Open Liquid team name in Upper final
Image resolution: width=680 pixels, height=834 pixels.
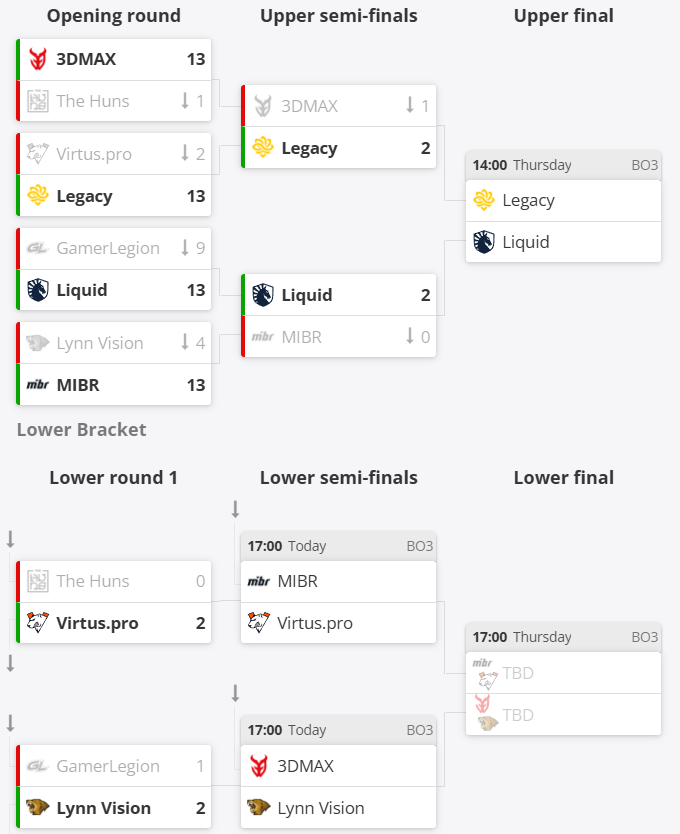pos(526,242)
